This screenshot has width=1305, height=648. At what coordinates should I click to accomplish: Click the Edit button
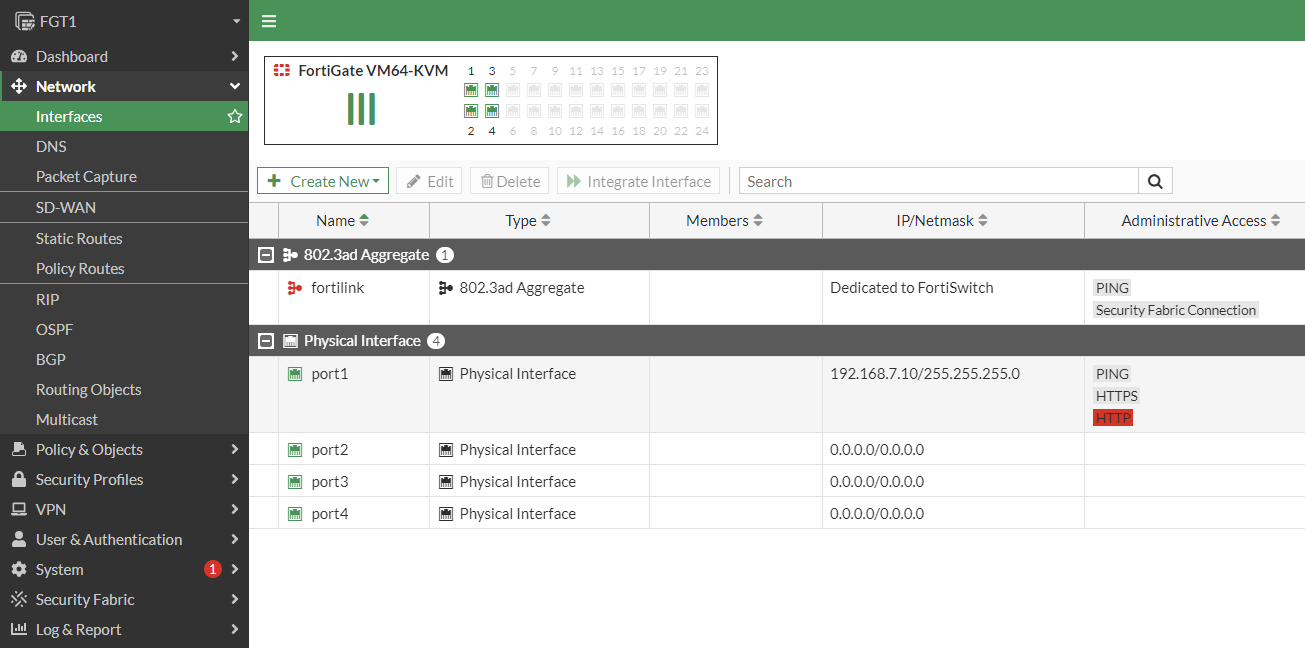[x=429, y=181]
